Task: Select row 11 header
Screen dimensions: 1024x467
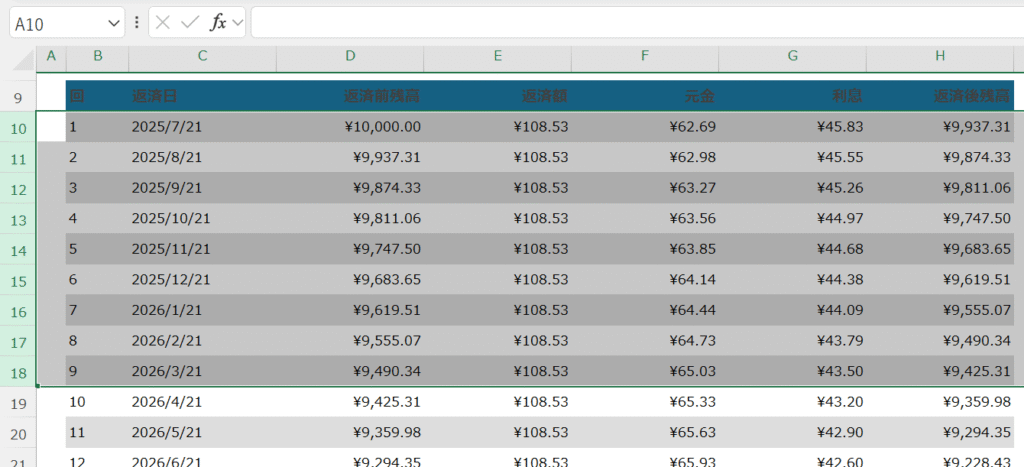Action: pos(18,159)
